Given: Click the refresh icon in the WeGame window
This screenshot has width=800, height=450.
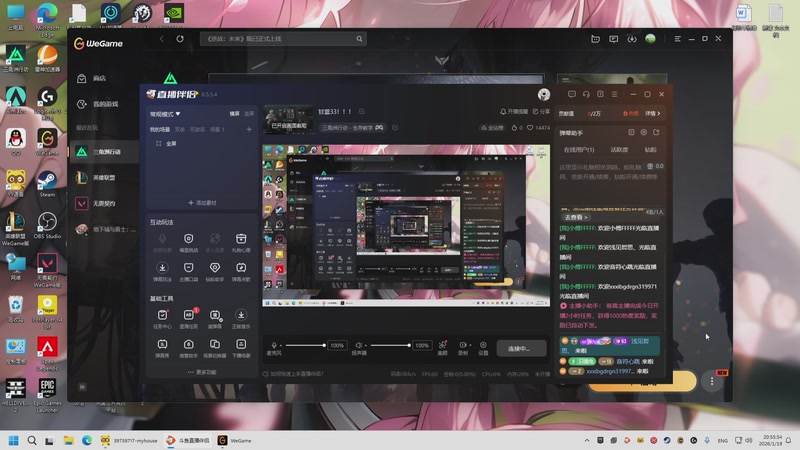Looking at the screenshot, I should (180, 39).
